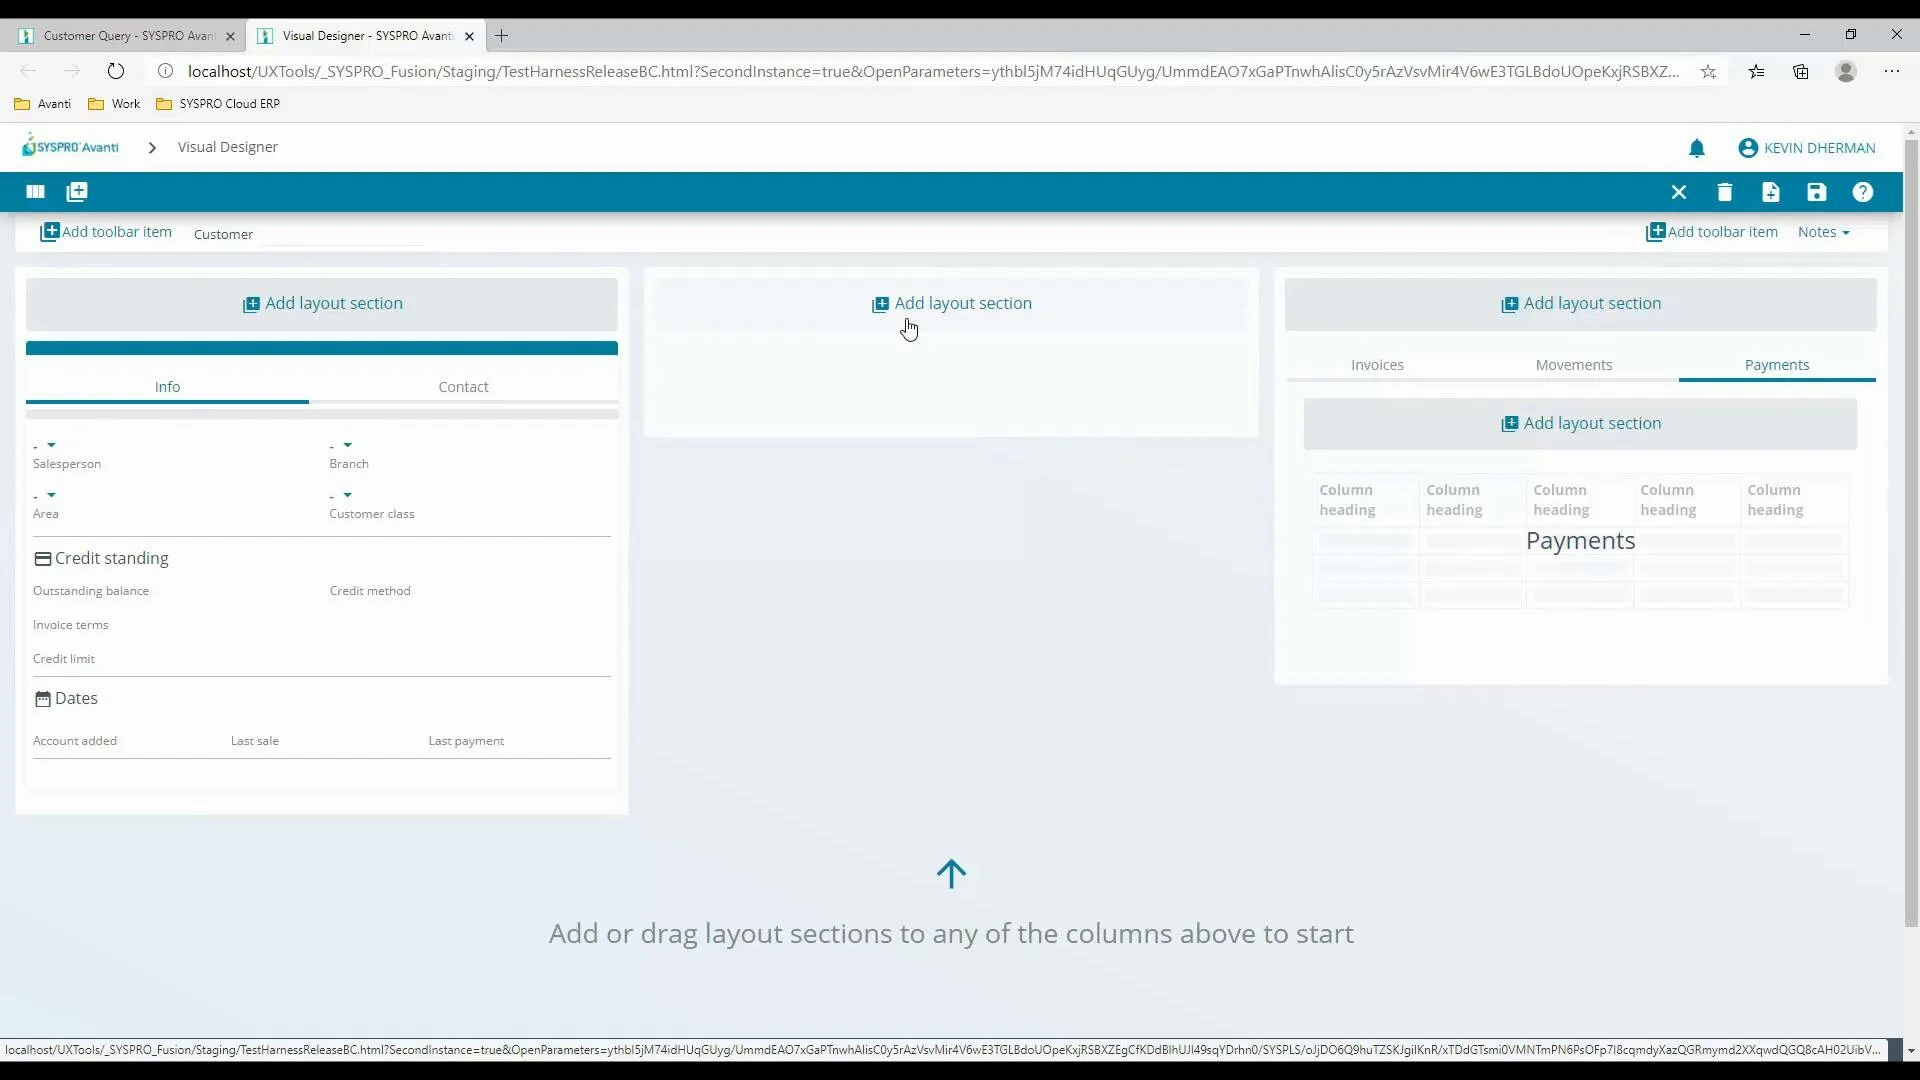Open help with the question mark icon
This screenshot has height=1080, width=1920.
tap(1862, 192)
